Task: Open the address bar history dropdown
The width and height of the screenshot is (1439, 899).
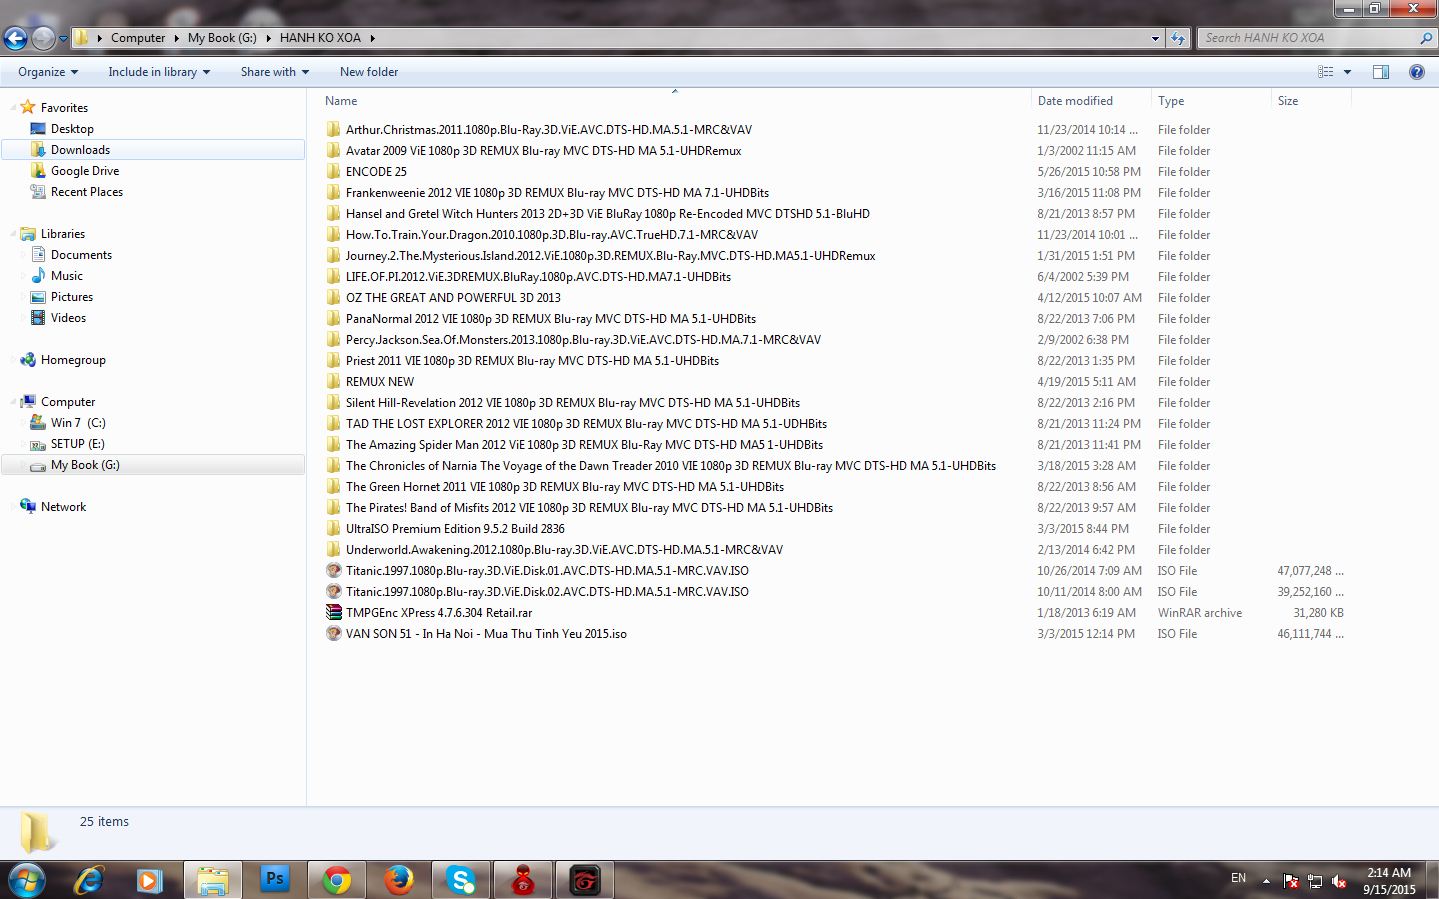Action: pos(1155,38)
